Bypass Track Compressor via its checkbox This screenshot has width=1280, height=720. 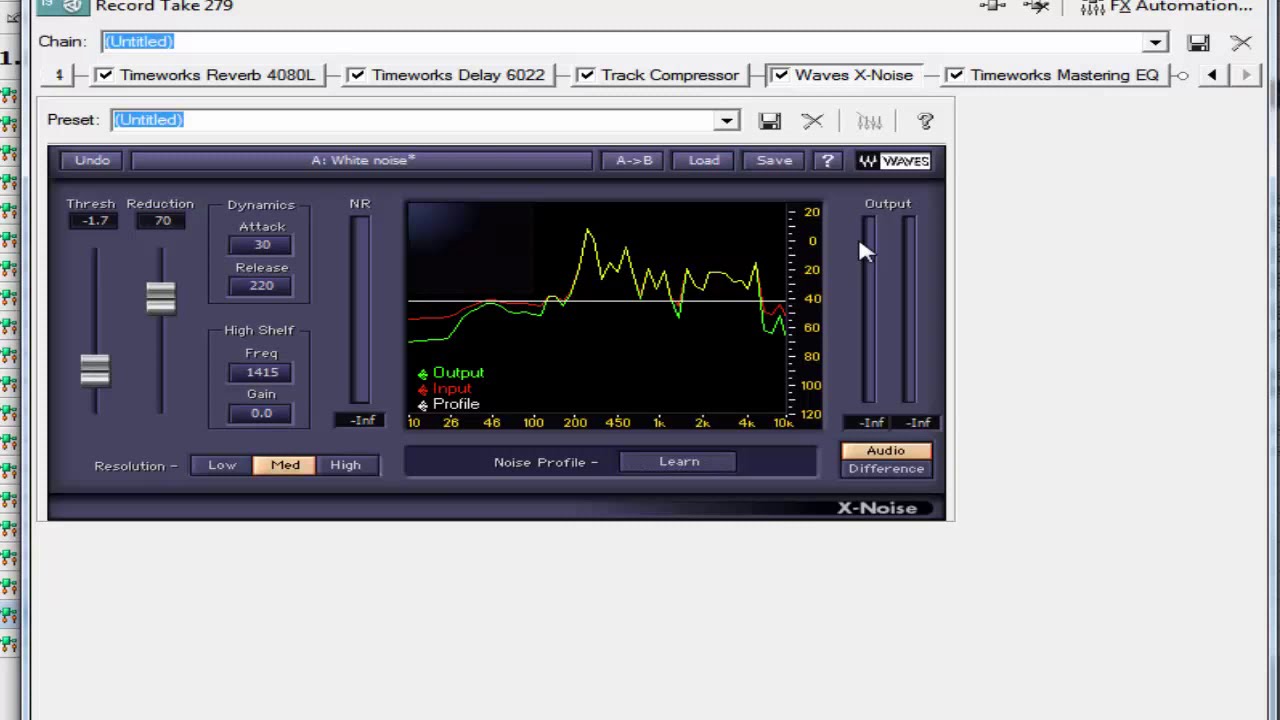click(x=586, y=75)
